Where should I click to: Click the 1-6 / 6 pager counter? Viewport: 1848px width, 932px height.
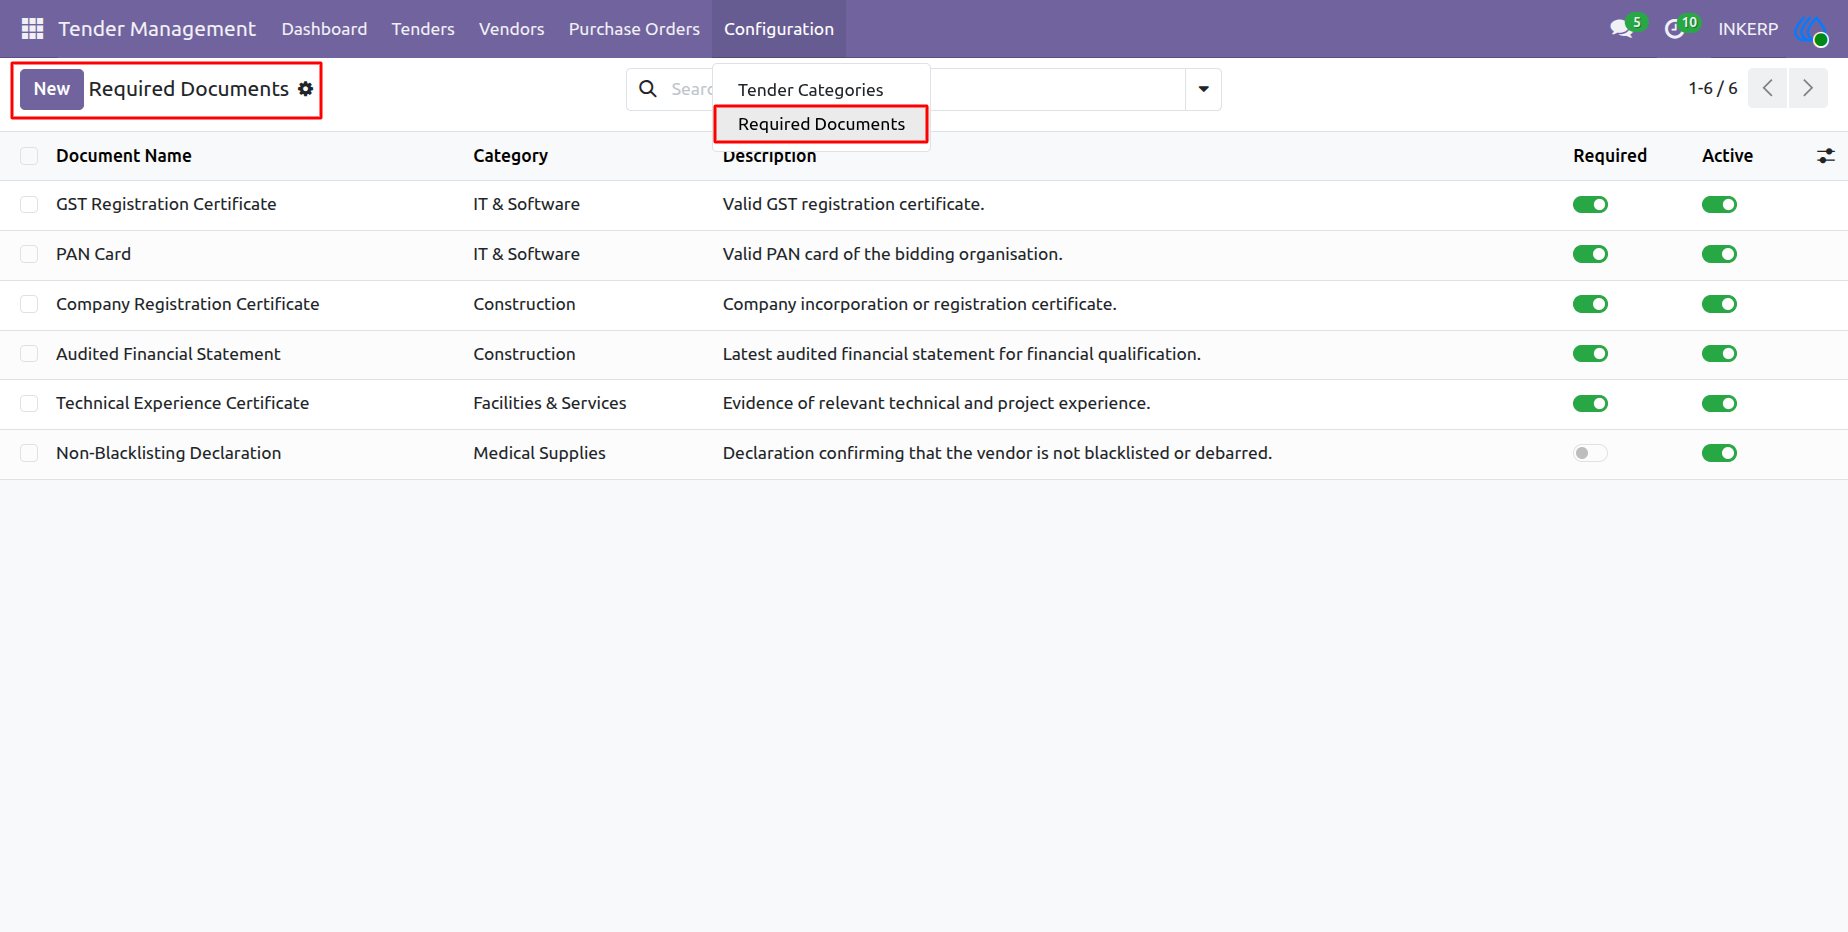pos(1713,88)
